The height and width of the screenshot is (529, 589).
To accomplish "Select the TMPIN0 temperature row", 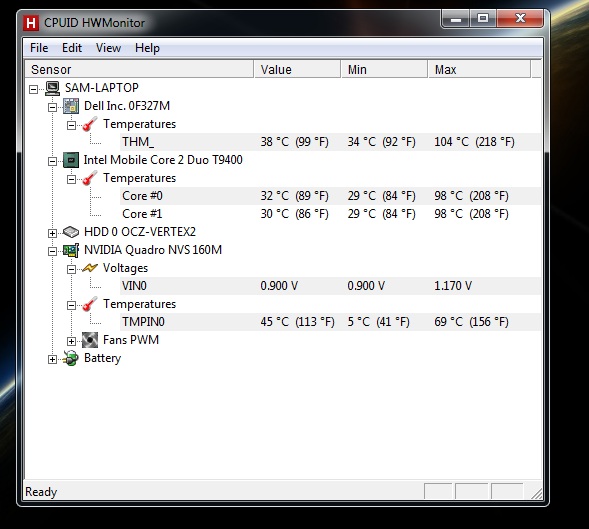I will pyautogui.click(x=331, y=322).
